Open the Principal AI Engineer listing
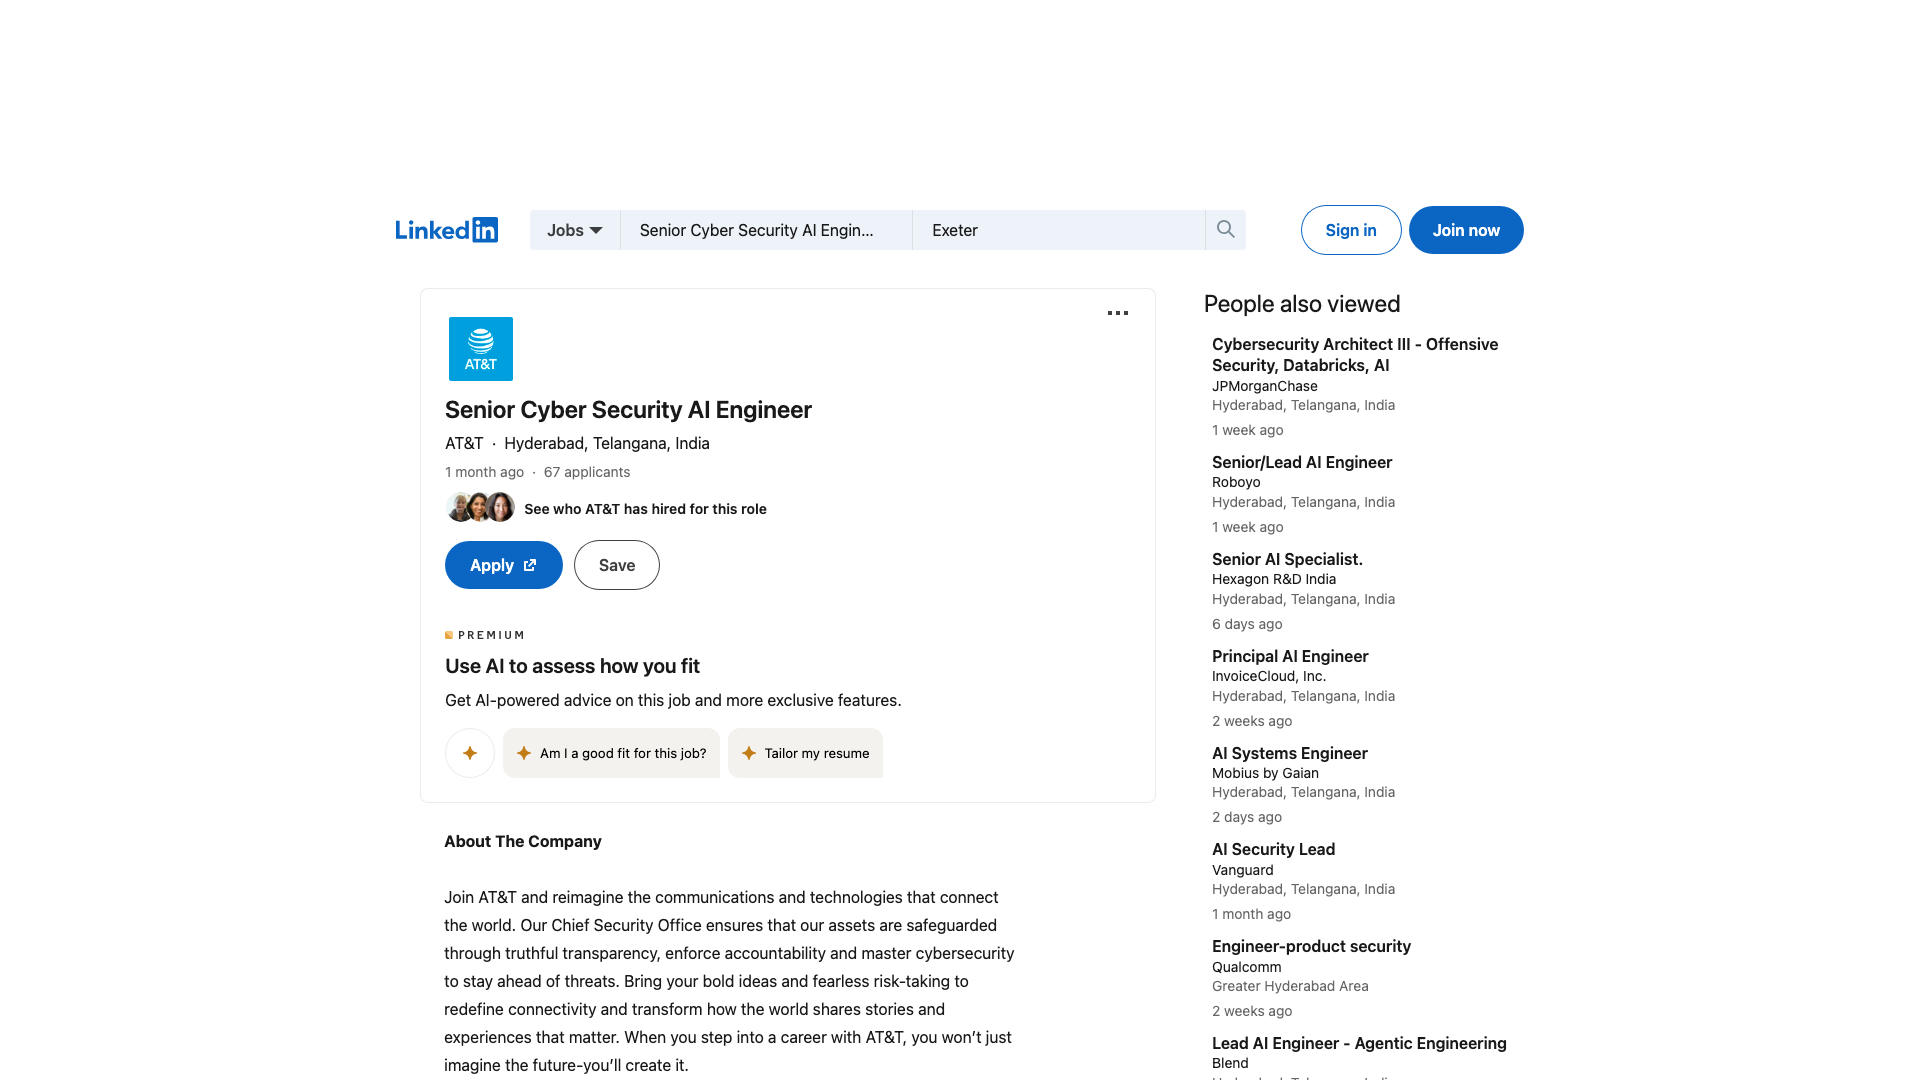 [x=1290, y=656]
